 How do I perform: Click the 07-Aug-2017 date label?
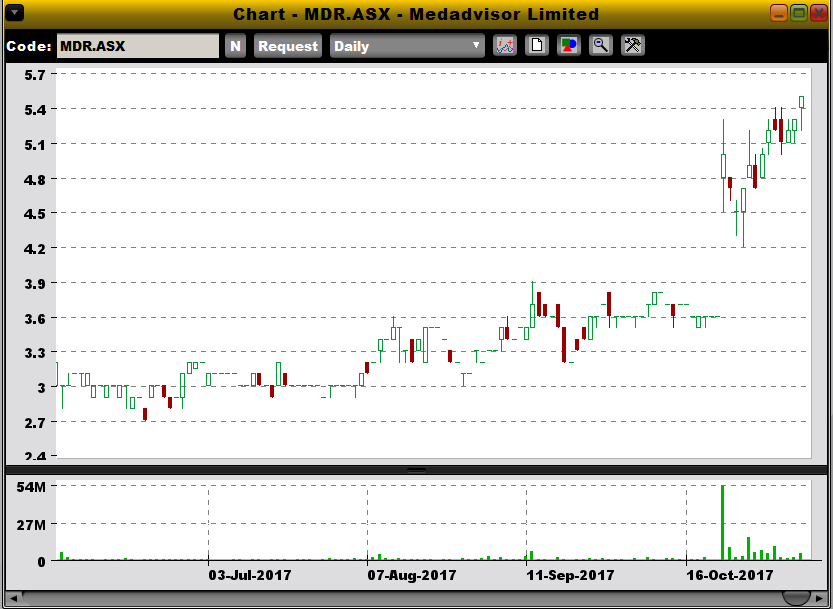[x=412, y=575]
